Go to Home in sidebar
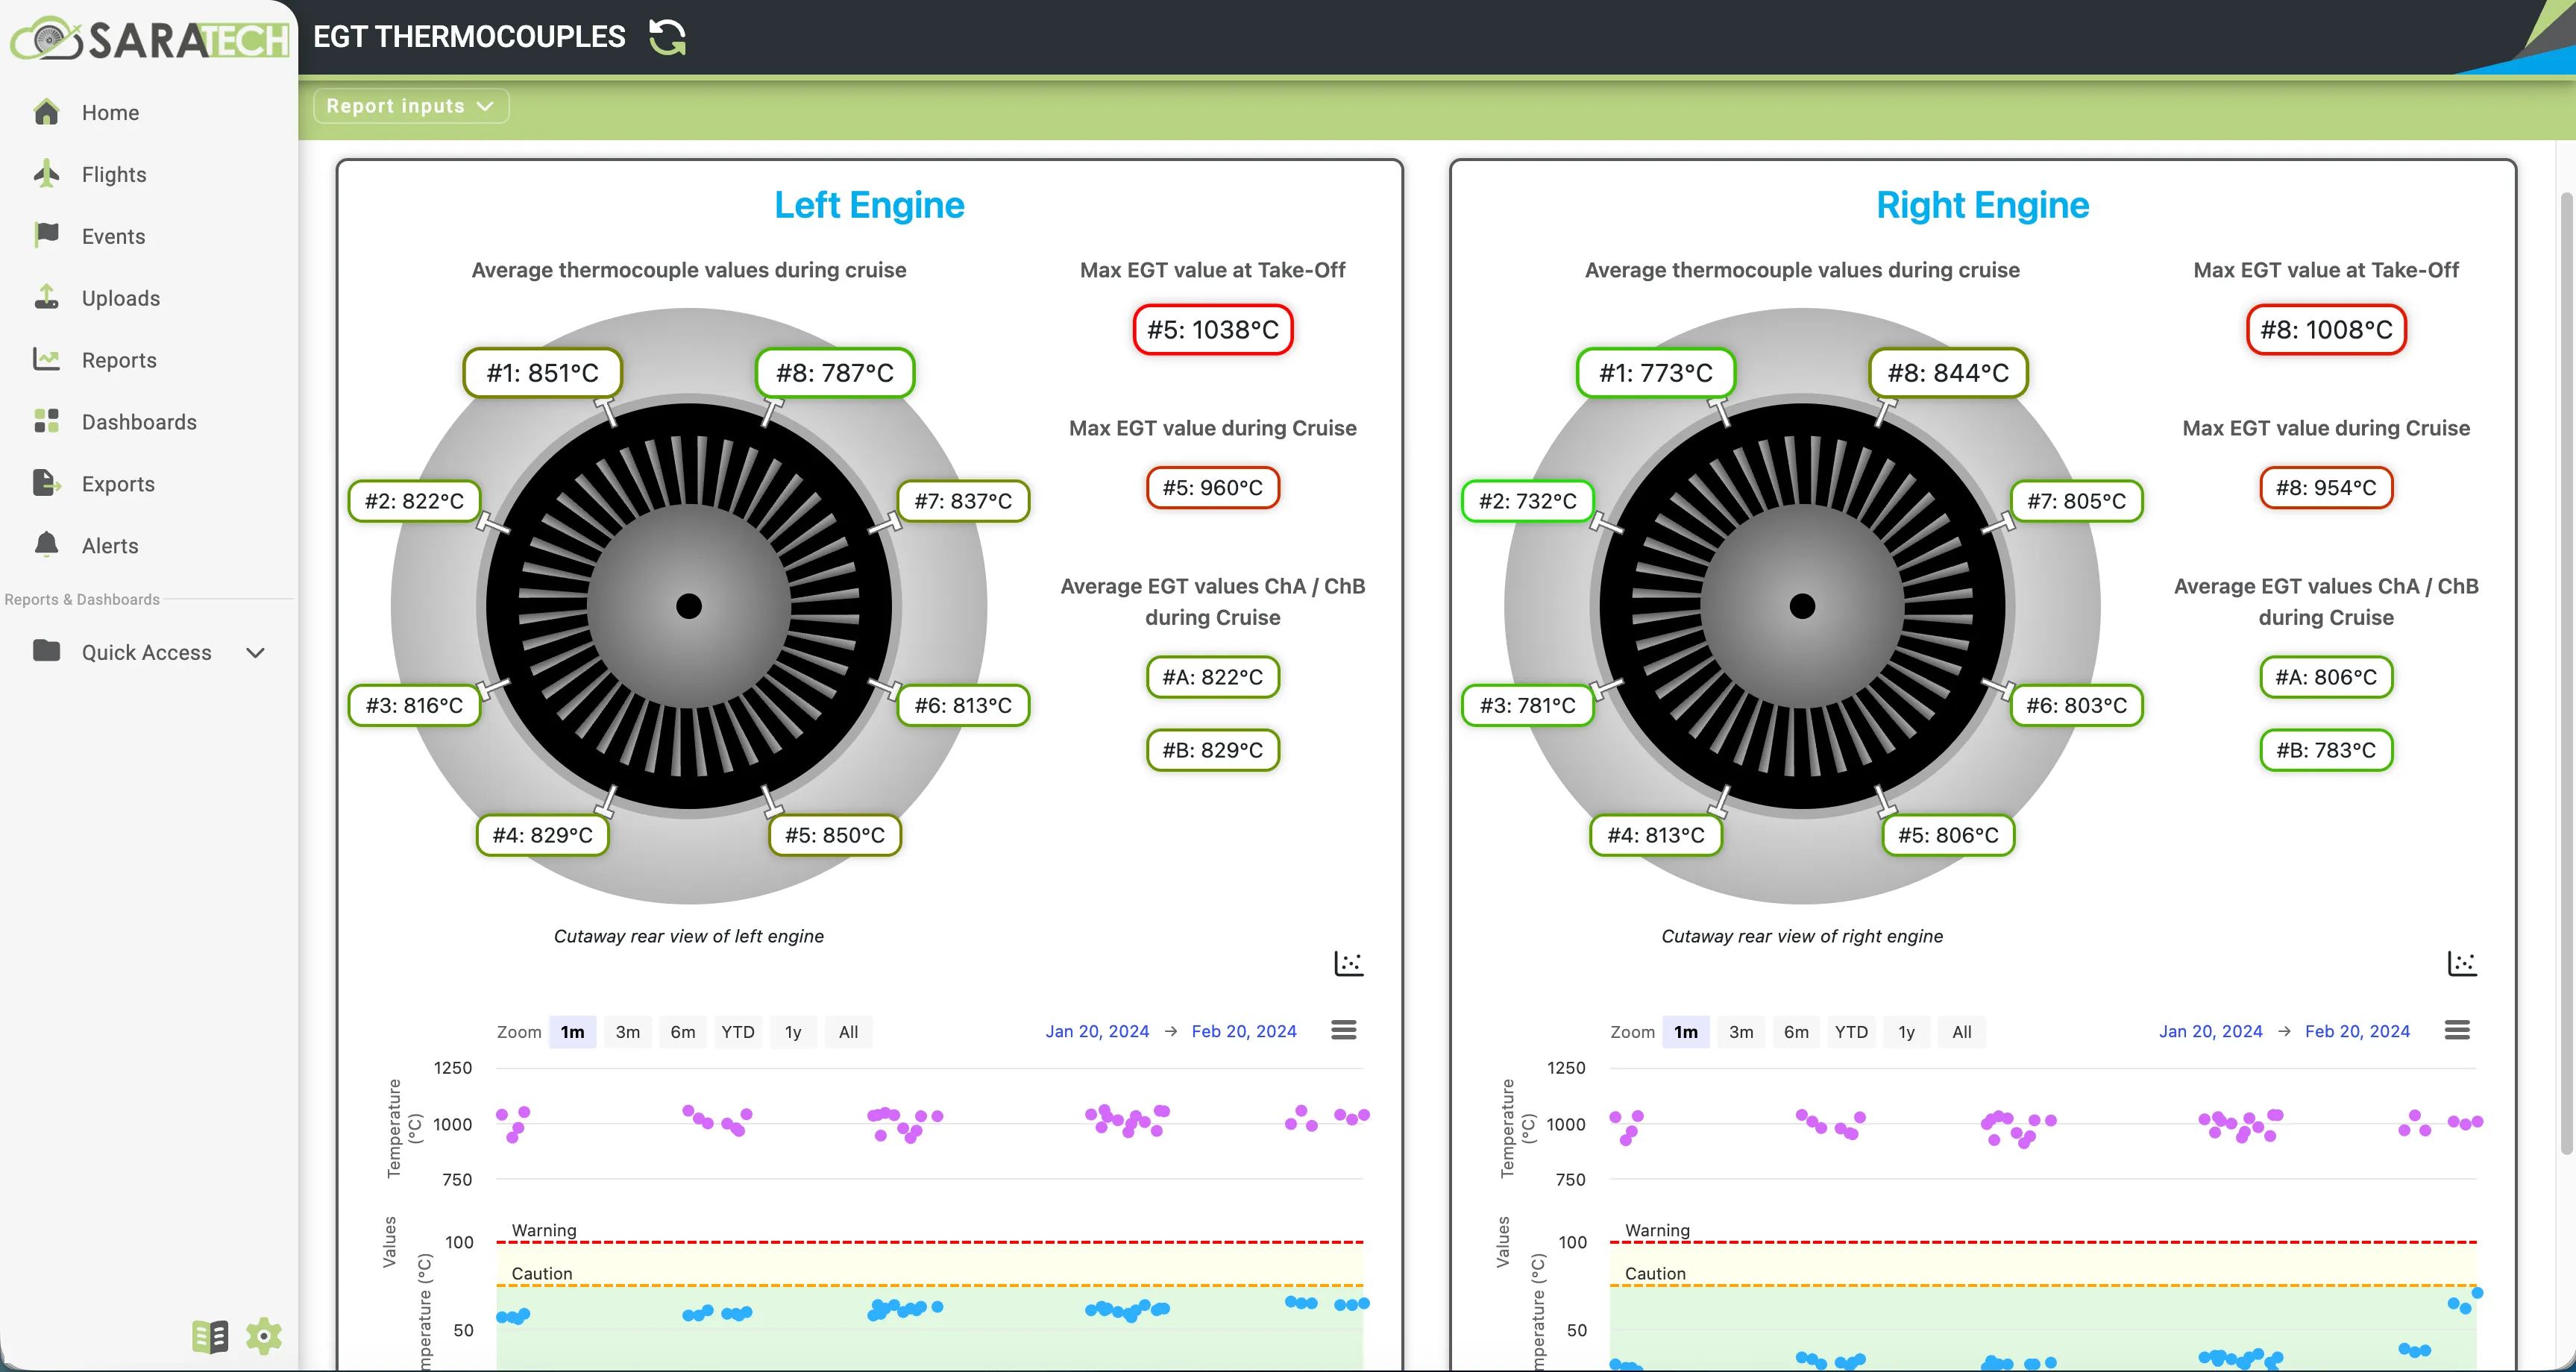Screen dimensions: 2576x1372 point(110,112)
